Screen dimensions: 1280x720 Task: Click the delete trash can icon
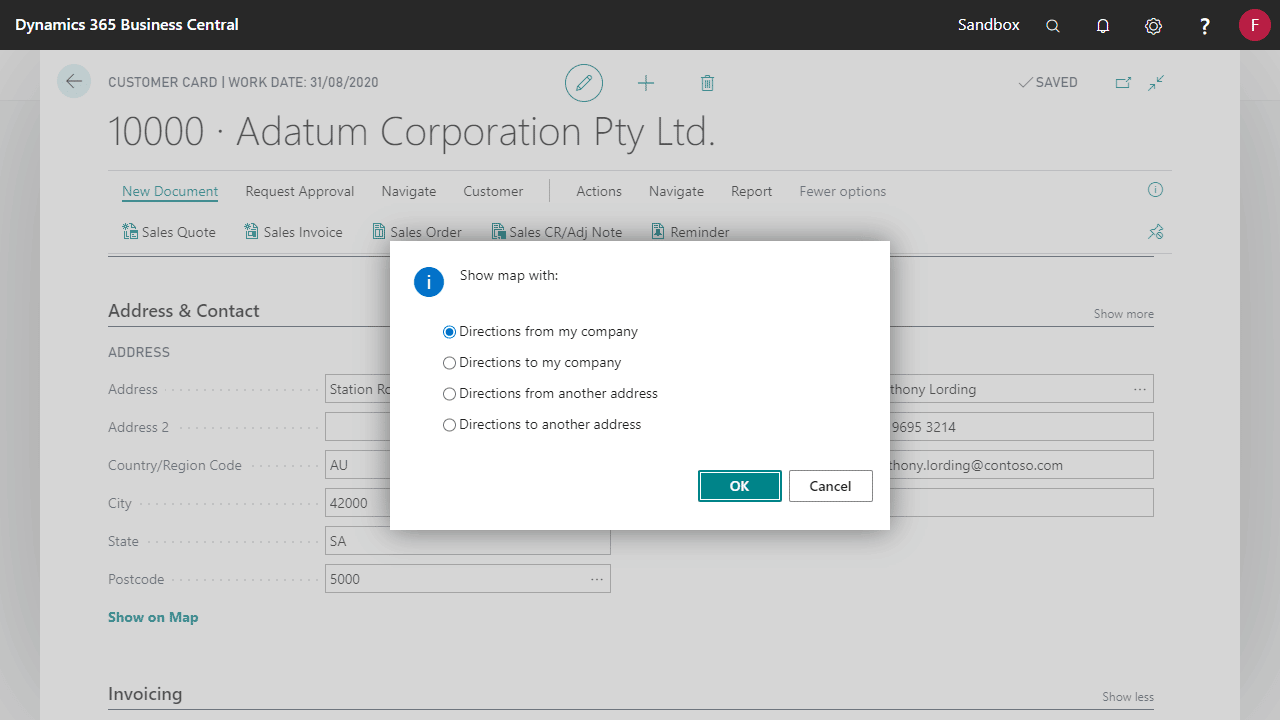click(707, 83)
